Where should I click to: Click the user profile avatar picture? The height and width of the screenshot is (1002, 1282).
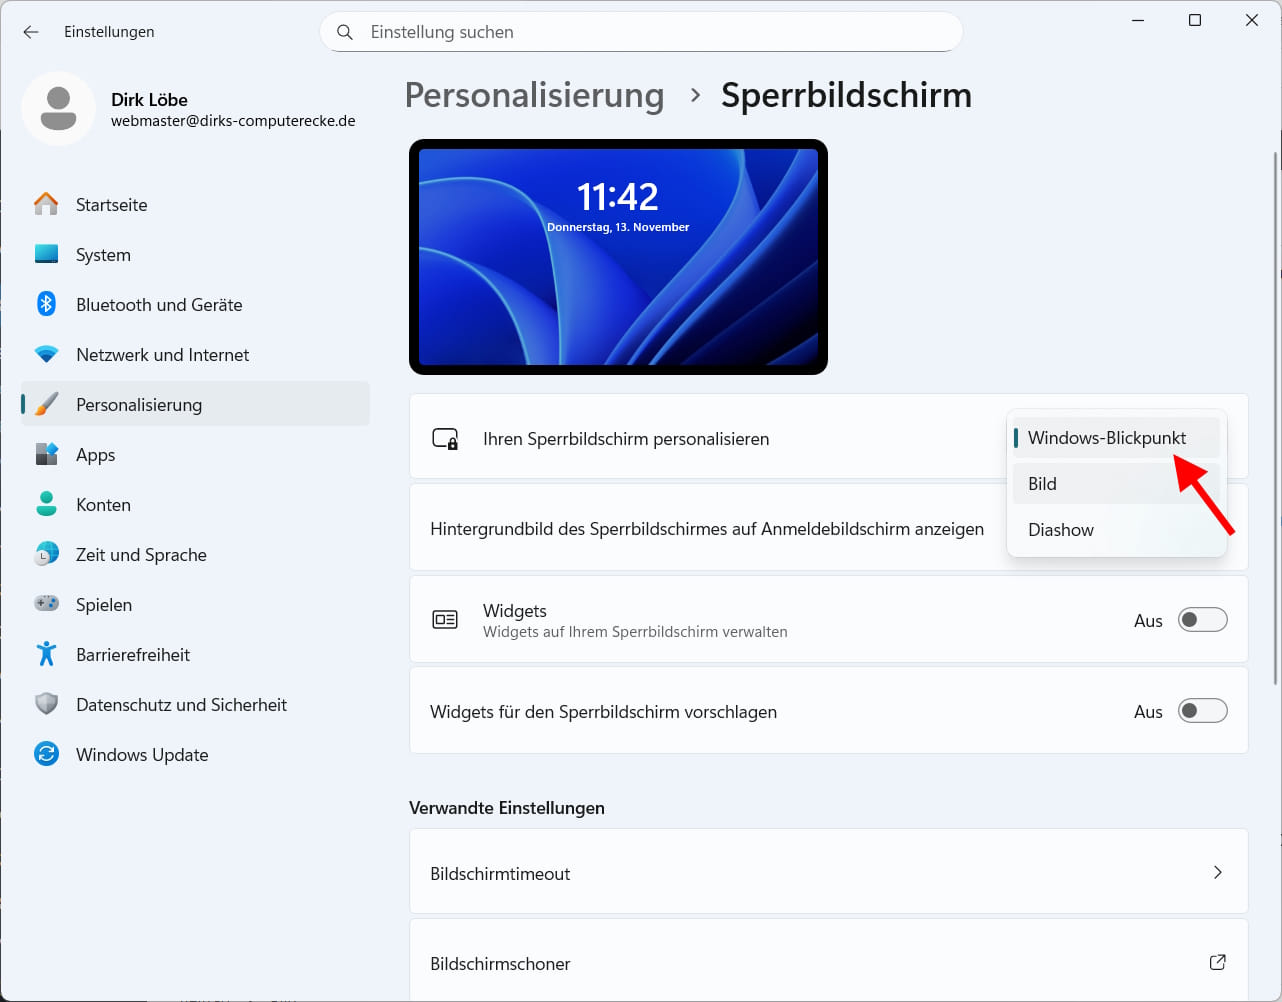pos(58,109)
